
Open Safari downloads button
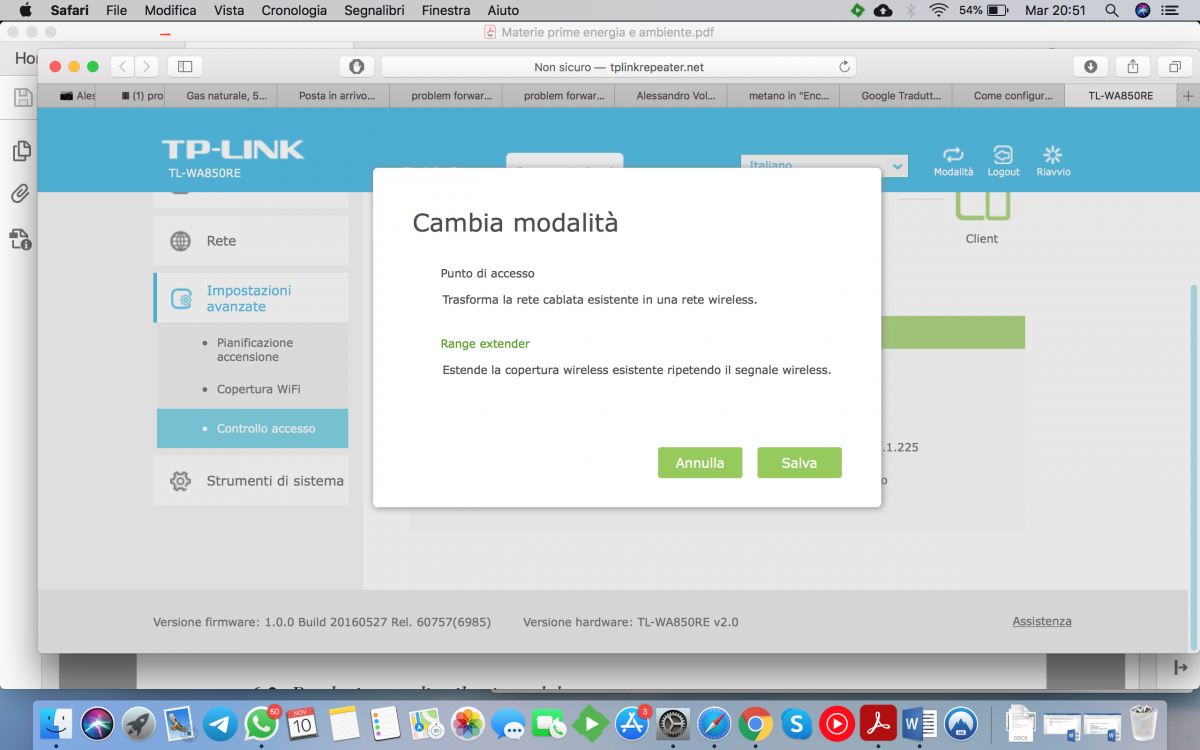coord(1091,66)
